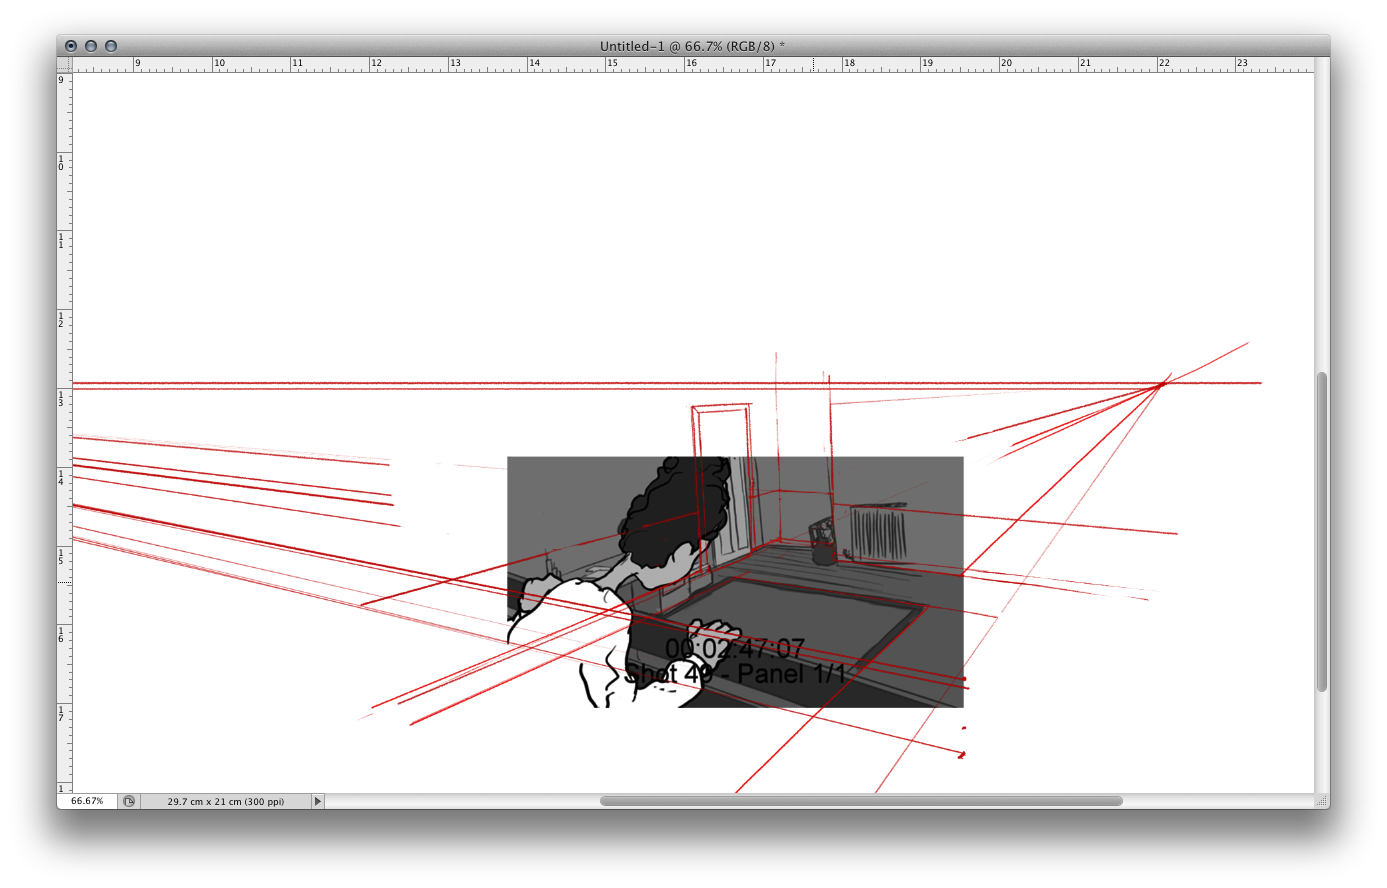Screen dimensions: 1387x888
Task: Click the green zoom button on the window
Action: (110, 45)
